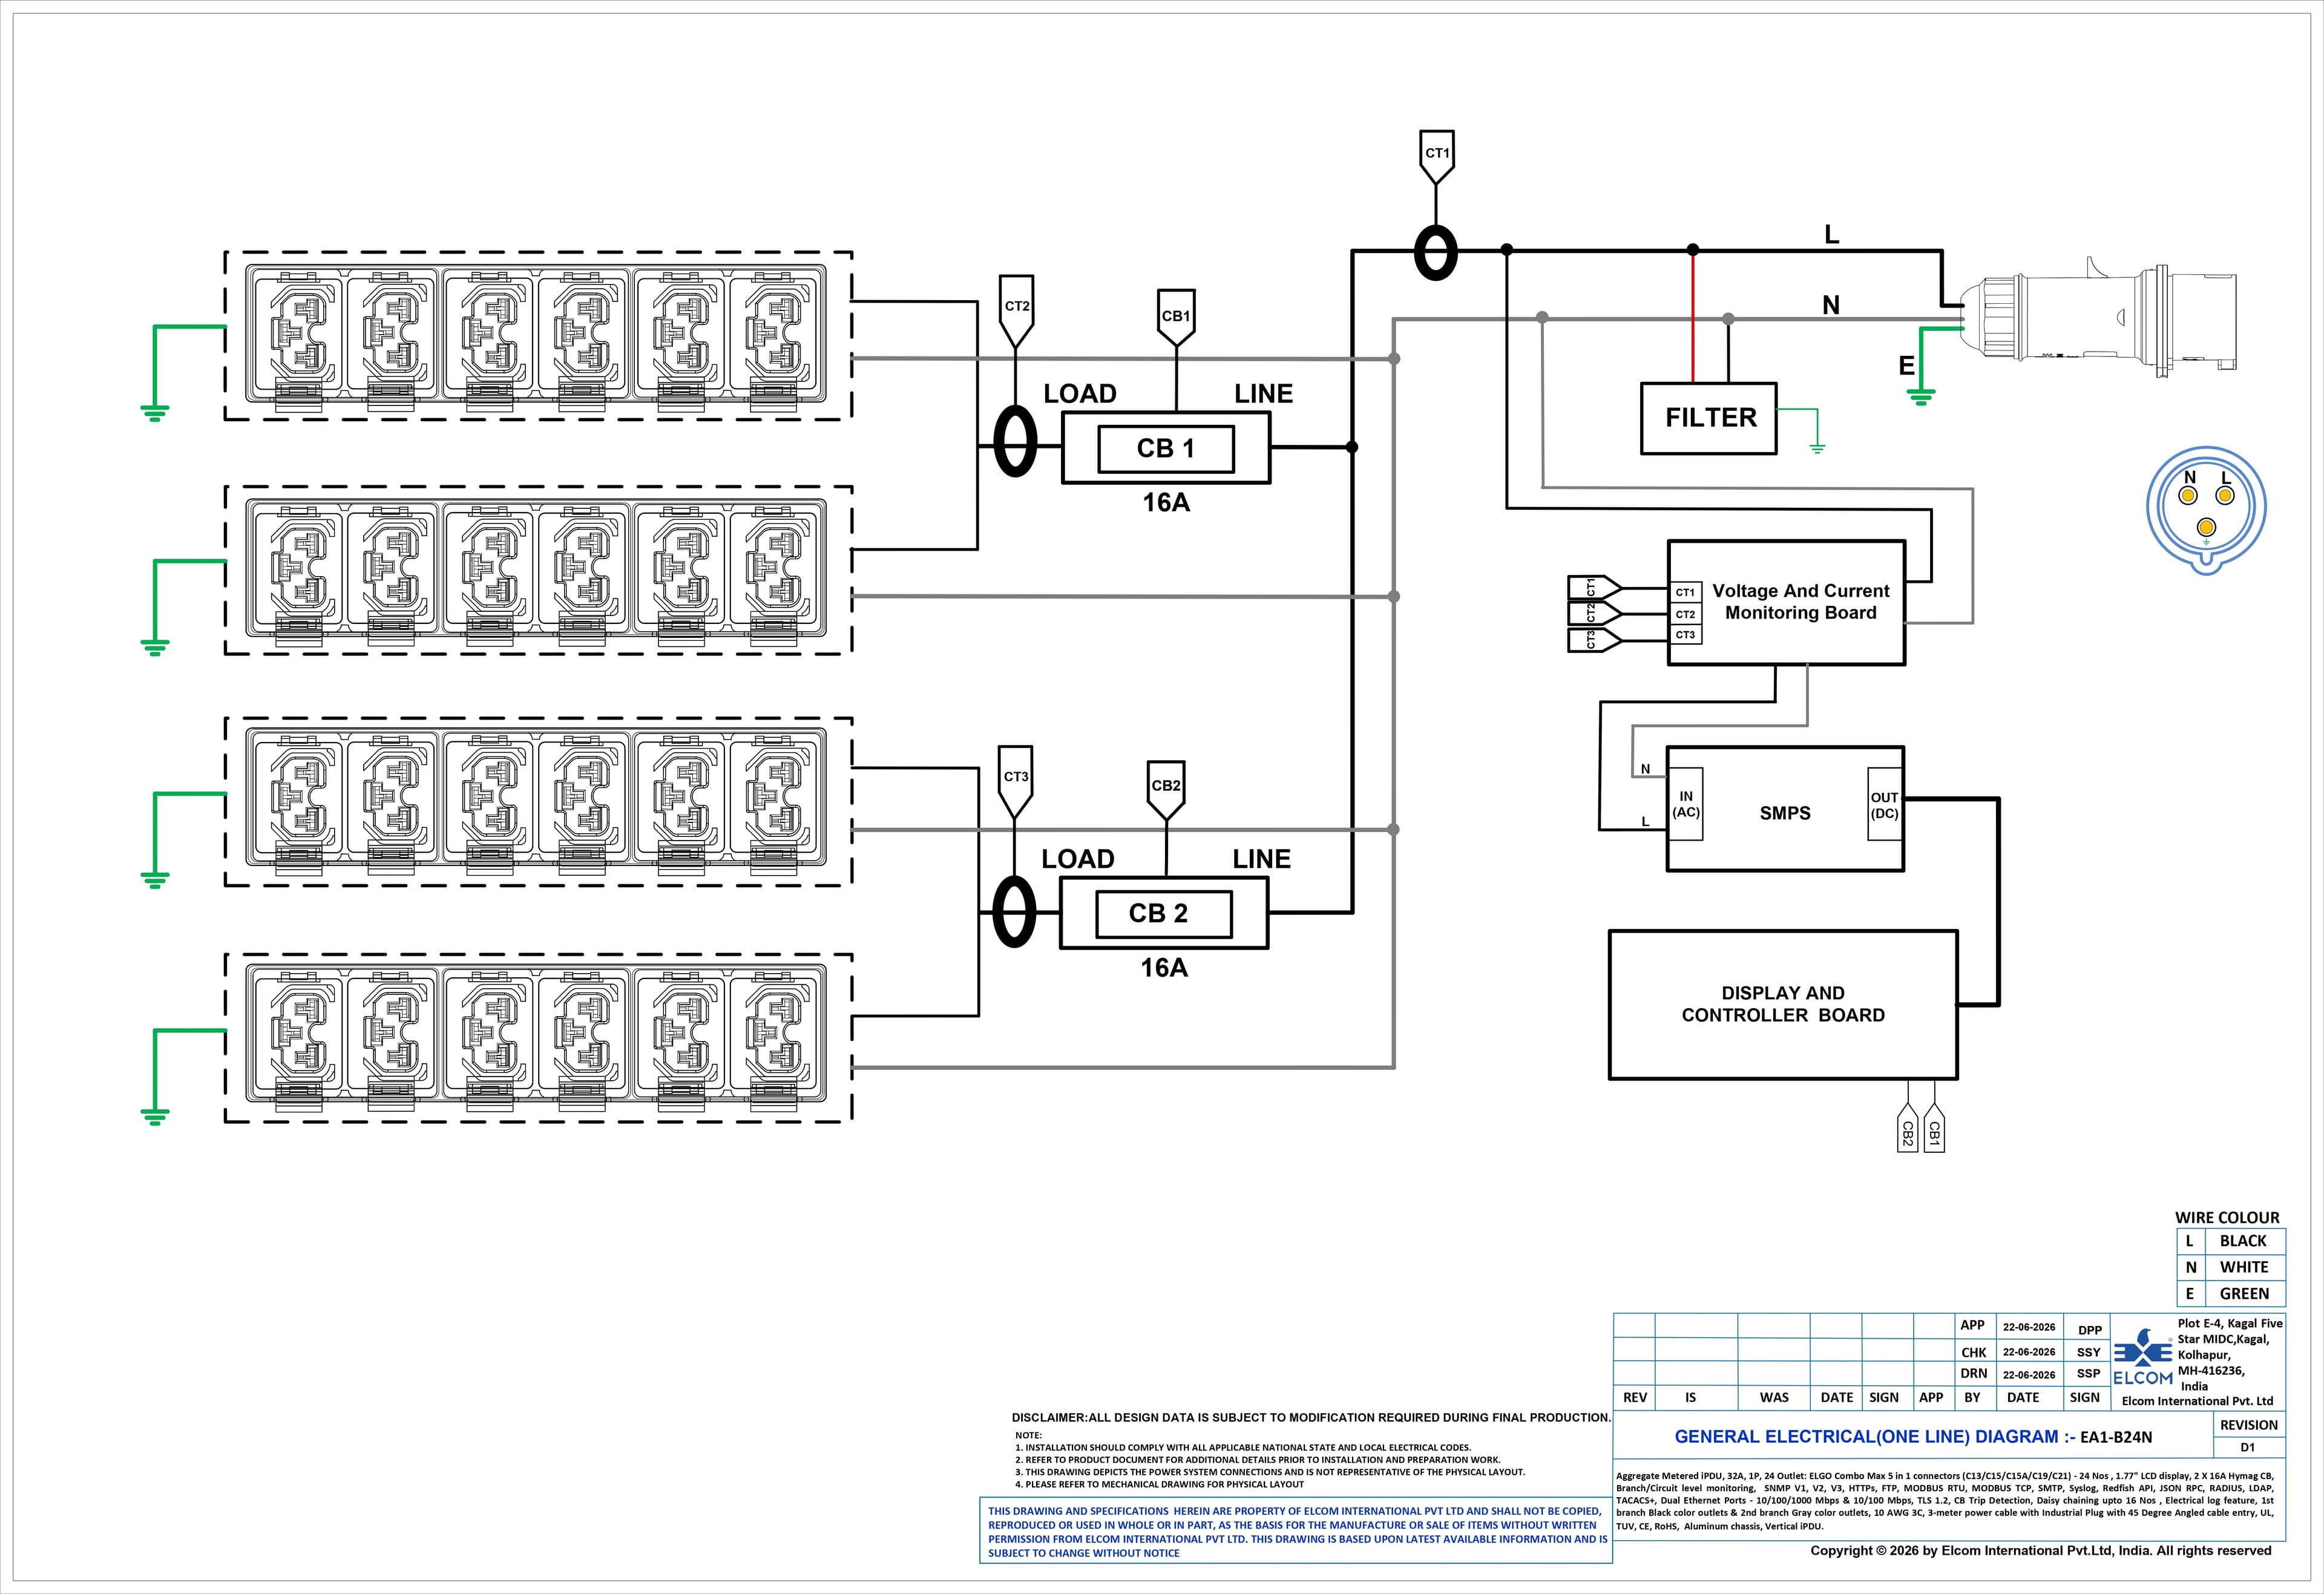Click the CT3 port box on Monitoring Board
The height and width of the screenshot is (1594, 2324).
pyautogui.click(x=1686, y=635)
